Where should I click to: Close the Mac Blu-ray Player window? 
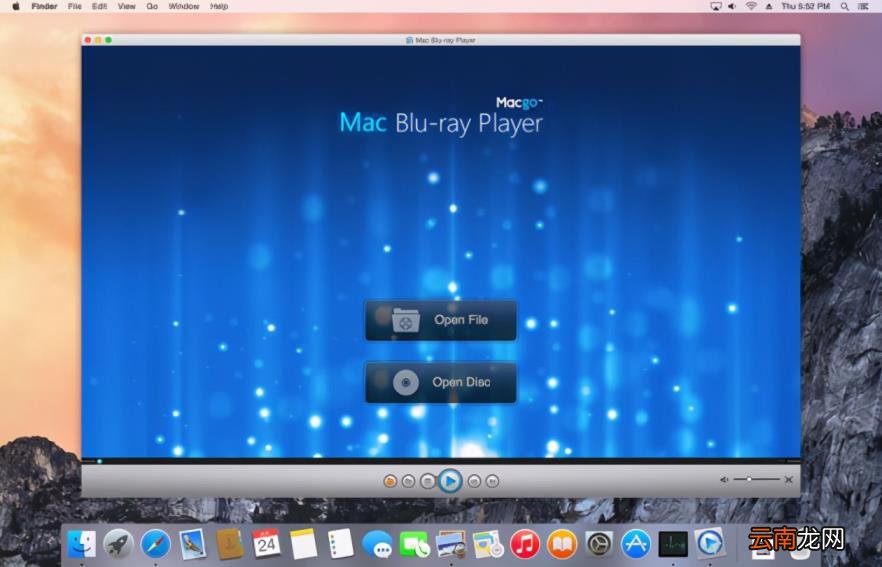coord(88,40)
